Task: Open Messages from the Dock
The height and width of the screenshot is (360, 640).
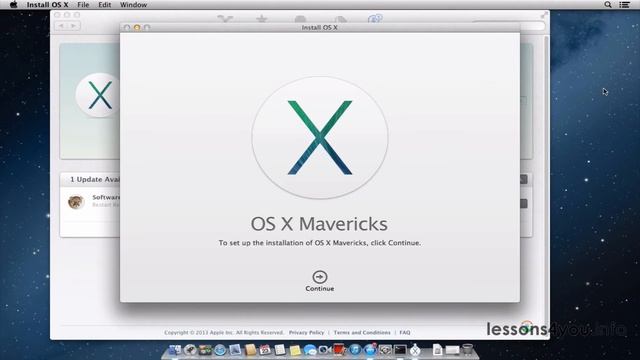Action: click(310, 350)
